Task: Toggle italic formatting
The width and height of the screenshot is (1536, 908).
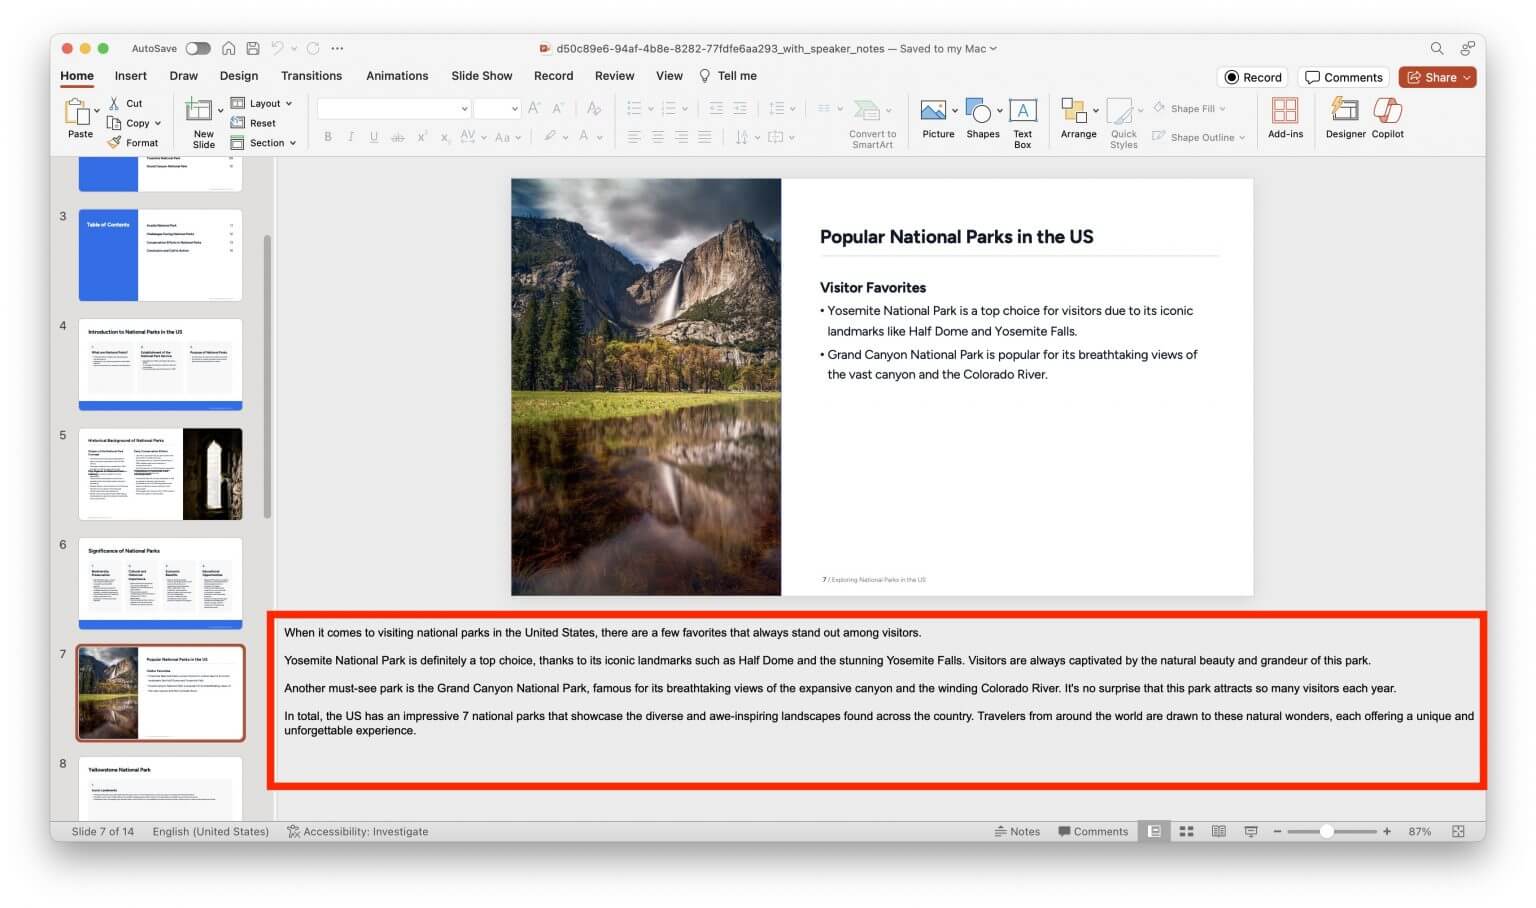Action: pyautogui.click(x=350, y=137)
